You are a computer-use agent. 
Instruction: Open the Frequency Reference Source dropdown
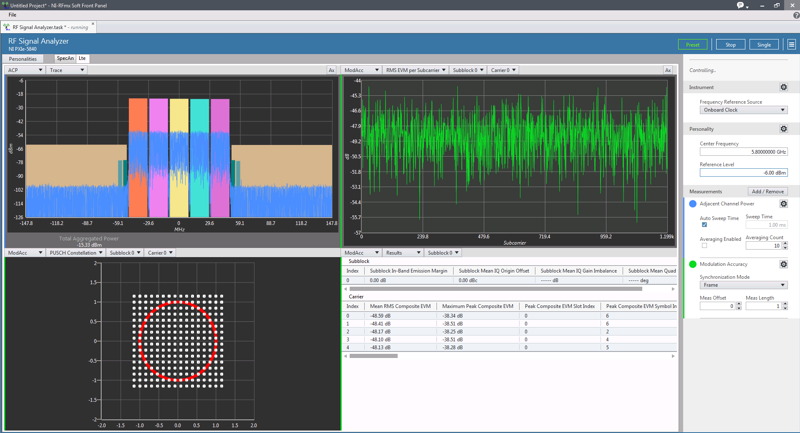pos(743,110)
